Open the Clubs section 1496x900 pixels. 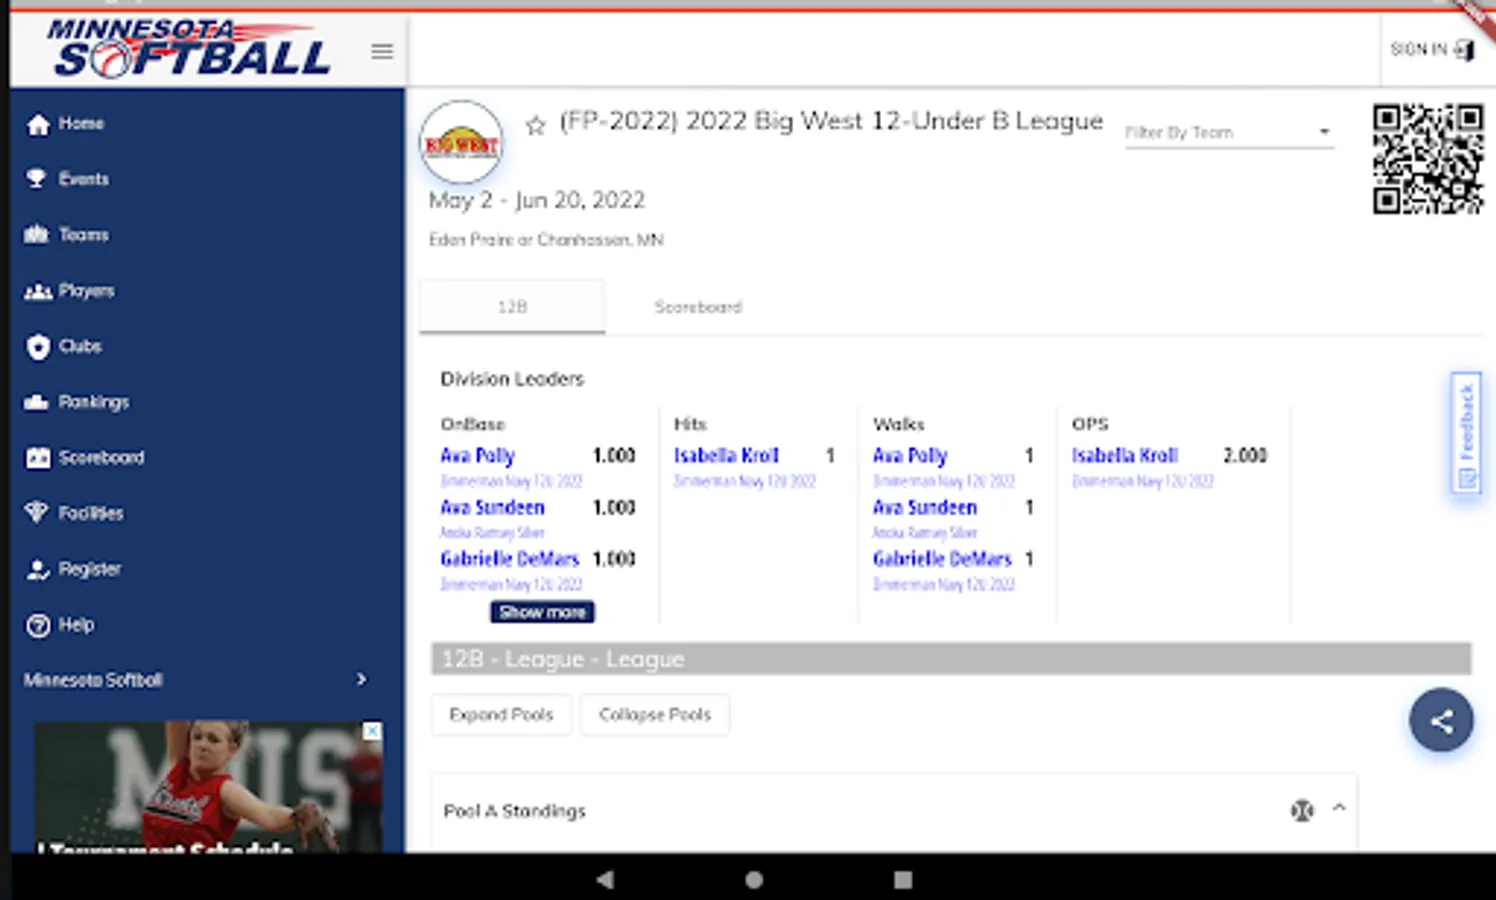80,346
